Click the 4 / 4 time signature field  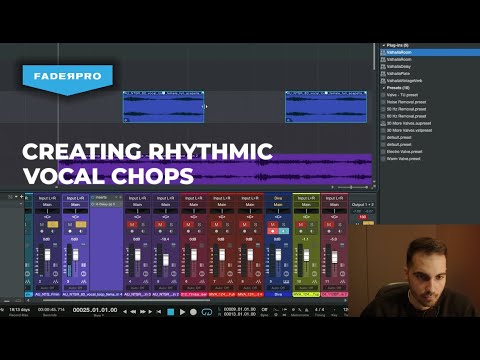pos(319,310)
